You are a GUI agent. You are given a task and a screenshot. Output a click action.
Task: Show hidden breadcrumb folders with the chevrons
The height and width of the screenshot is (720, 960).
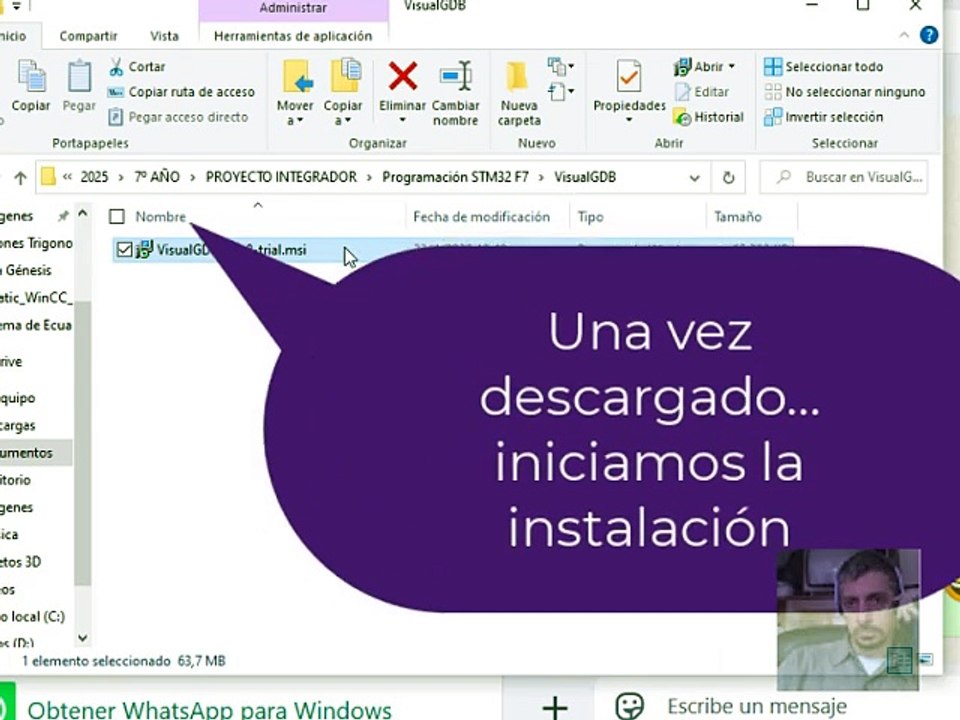[67, 177]
